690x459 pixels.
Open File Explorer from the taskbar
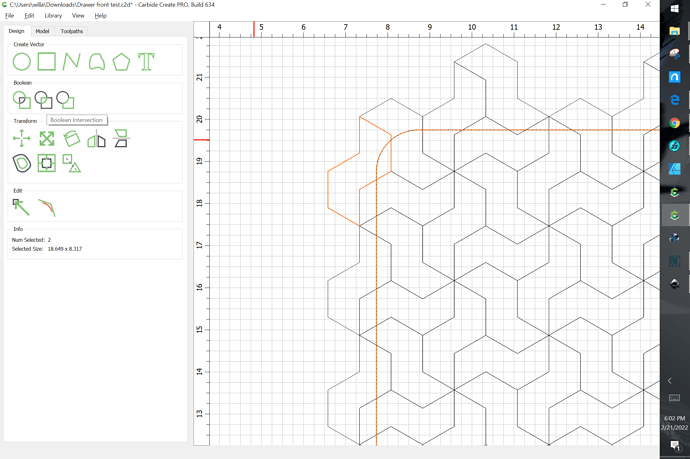(x=675, y=31)
